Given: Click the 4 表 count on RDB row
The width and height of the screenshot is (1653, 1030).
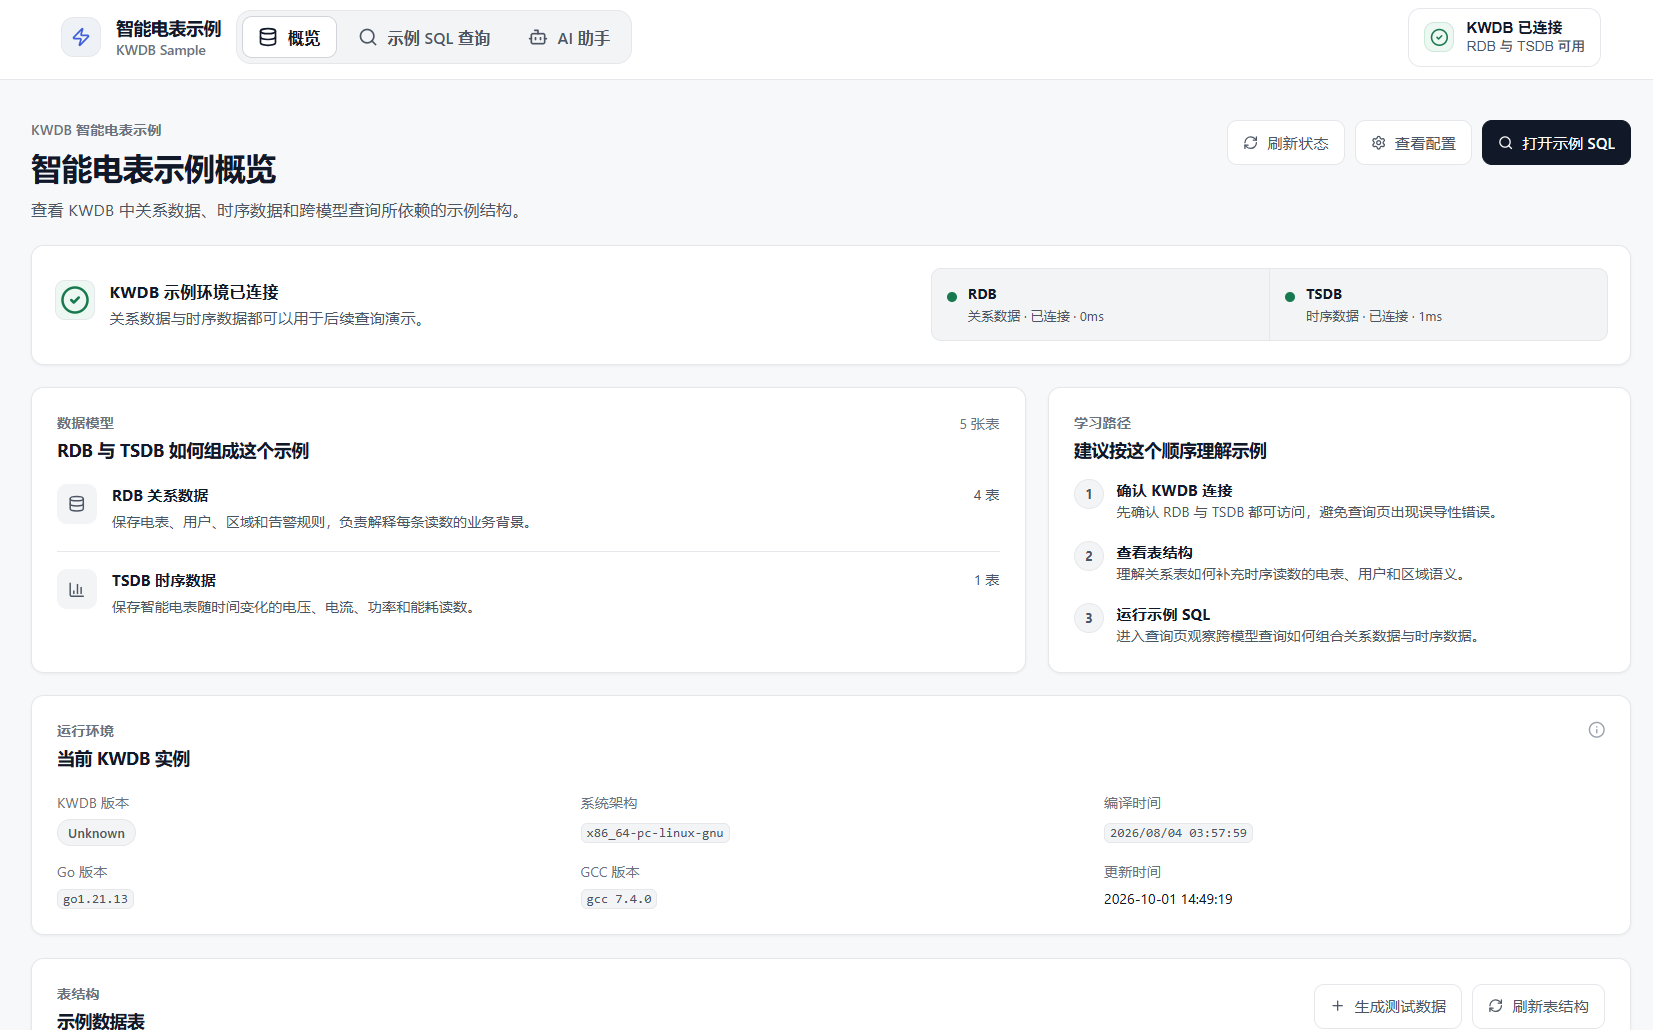Looking at the screenshot, I should (987, 495).
